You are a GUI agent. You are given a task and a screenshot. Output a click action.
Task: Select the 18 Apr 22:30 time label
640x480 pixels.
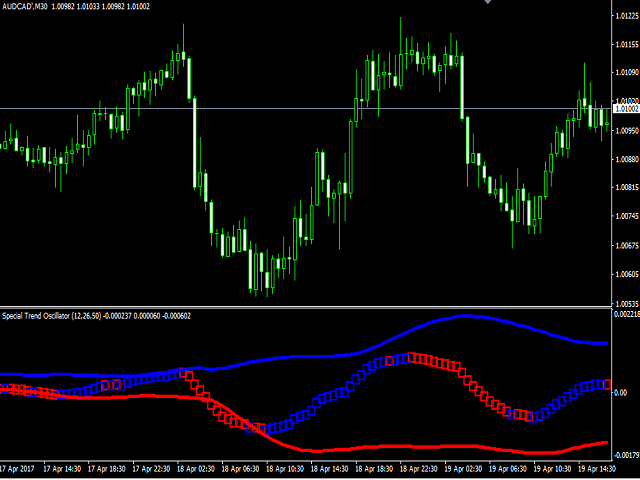pyautogui.click(x=418, y=469)
